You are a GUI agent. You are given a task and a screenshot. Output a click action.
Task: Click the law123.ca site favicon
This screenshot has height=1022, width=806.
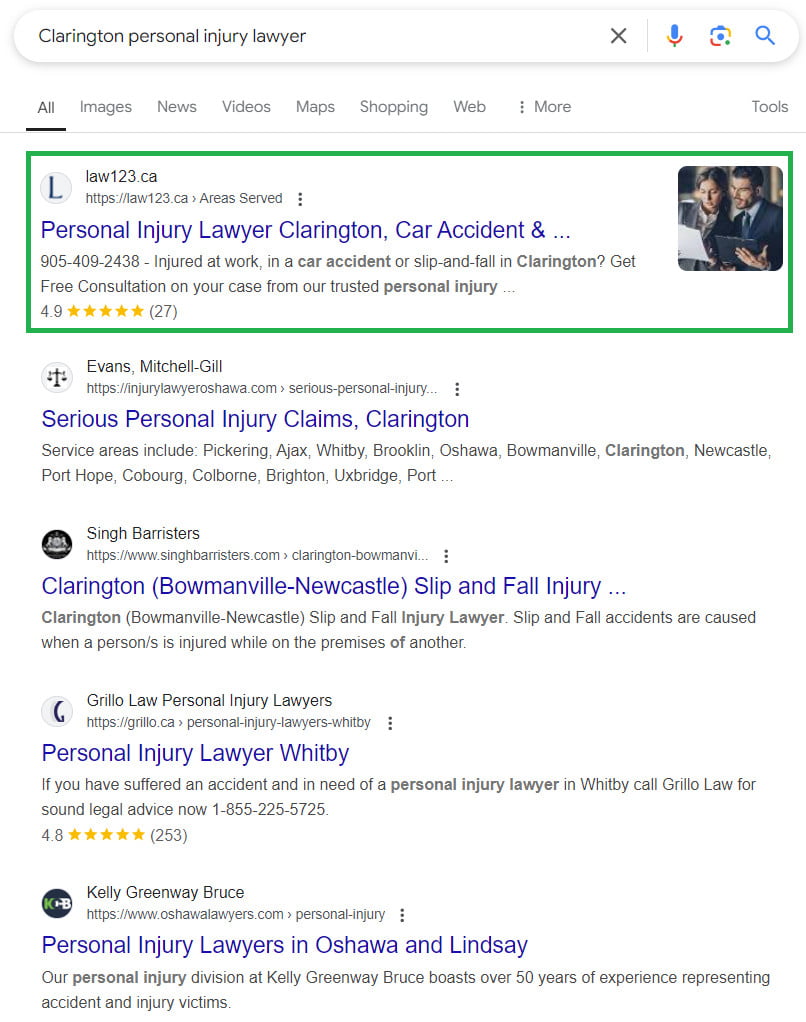[57, 187]
